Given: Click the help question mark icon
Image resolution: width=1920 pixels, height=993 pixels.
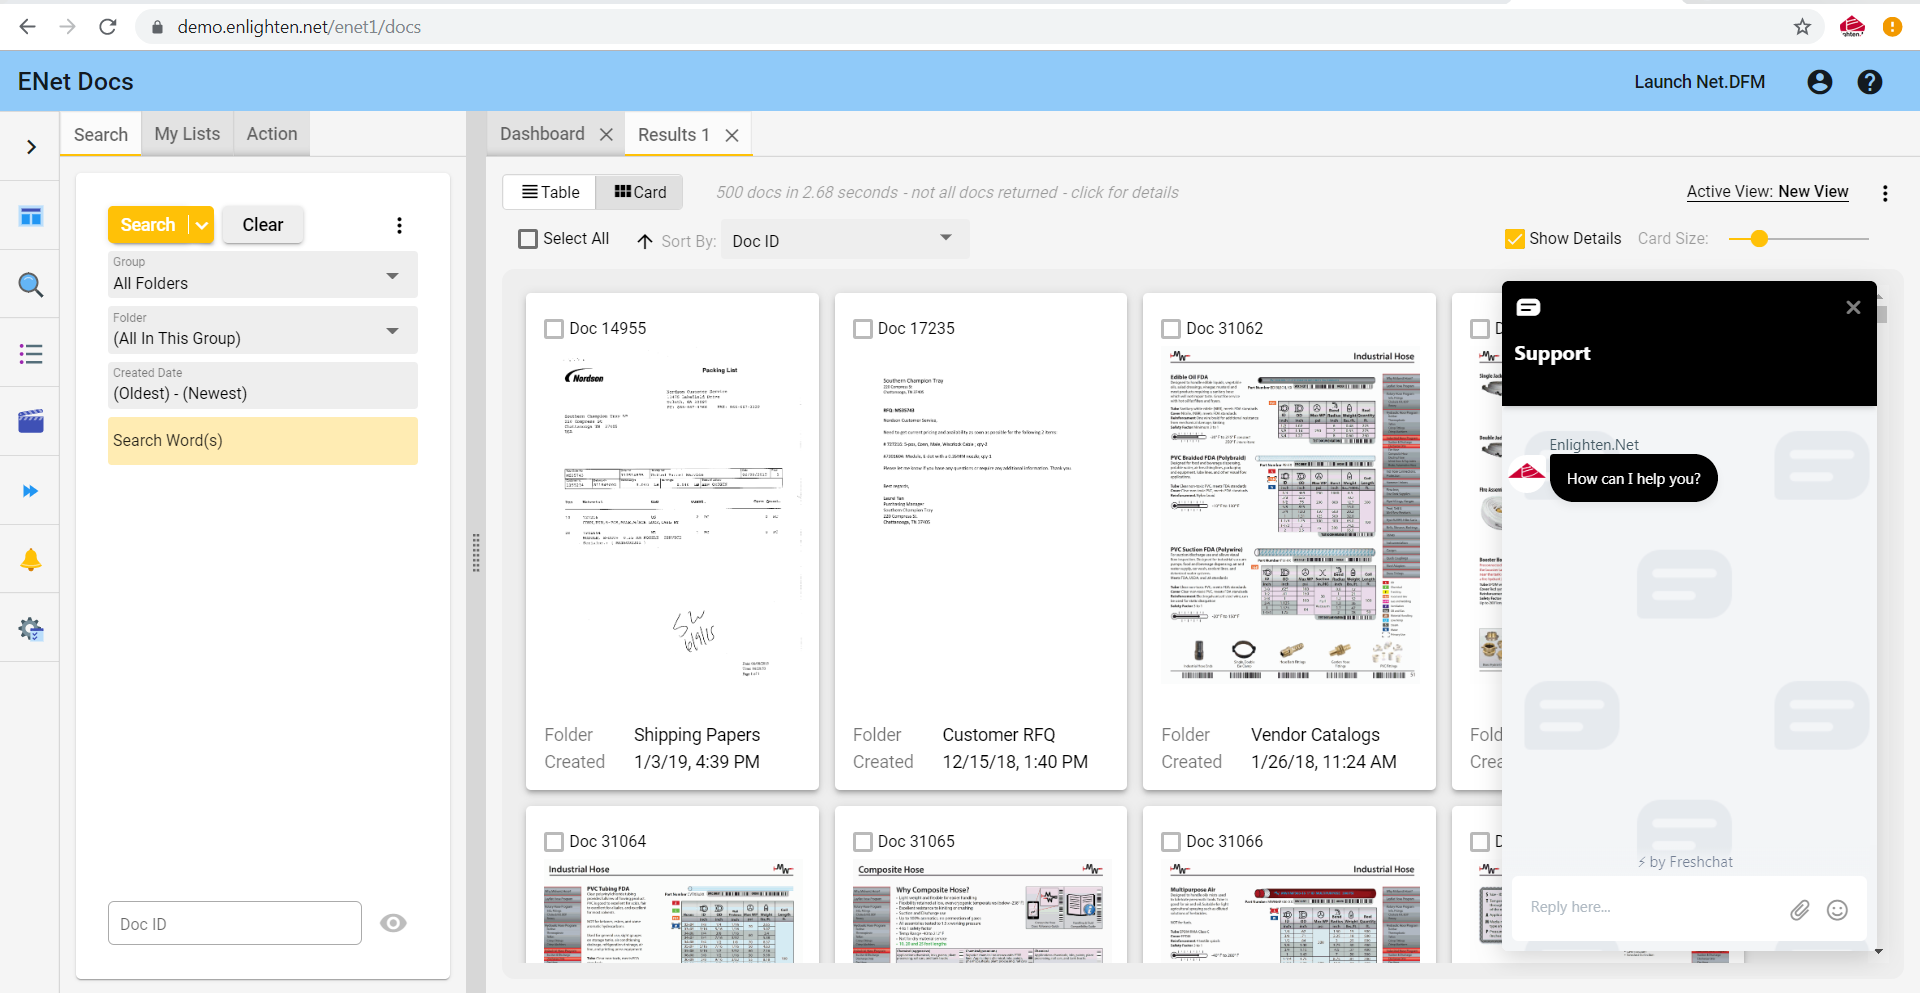Looking at the screenshot, I should [x=1869, y=81].
